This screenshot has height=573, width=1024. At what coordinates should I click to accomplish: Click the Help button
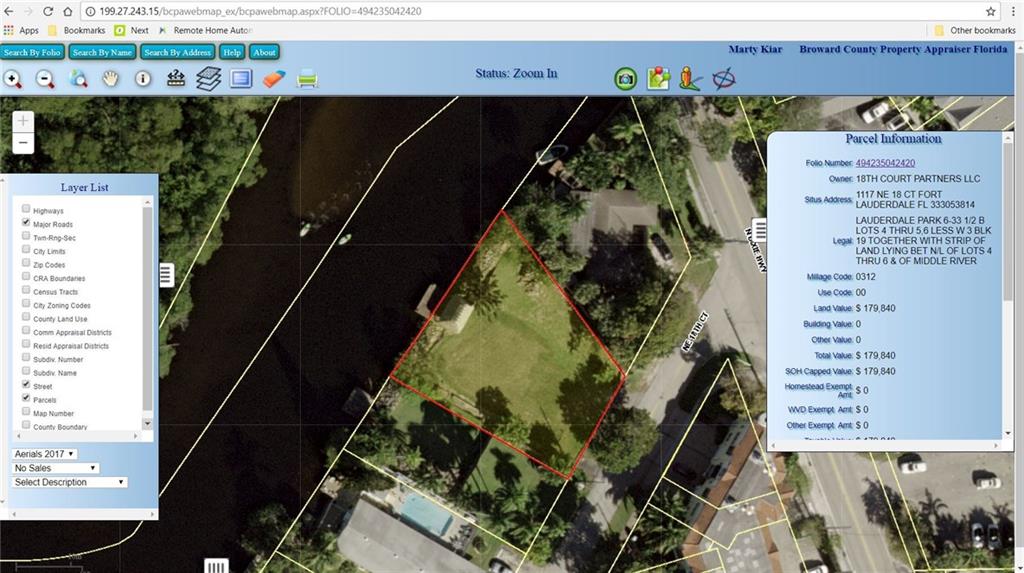pyautogui.click(x=232, y=52)
